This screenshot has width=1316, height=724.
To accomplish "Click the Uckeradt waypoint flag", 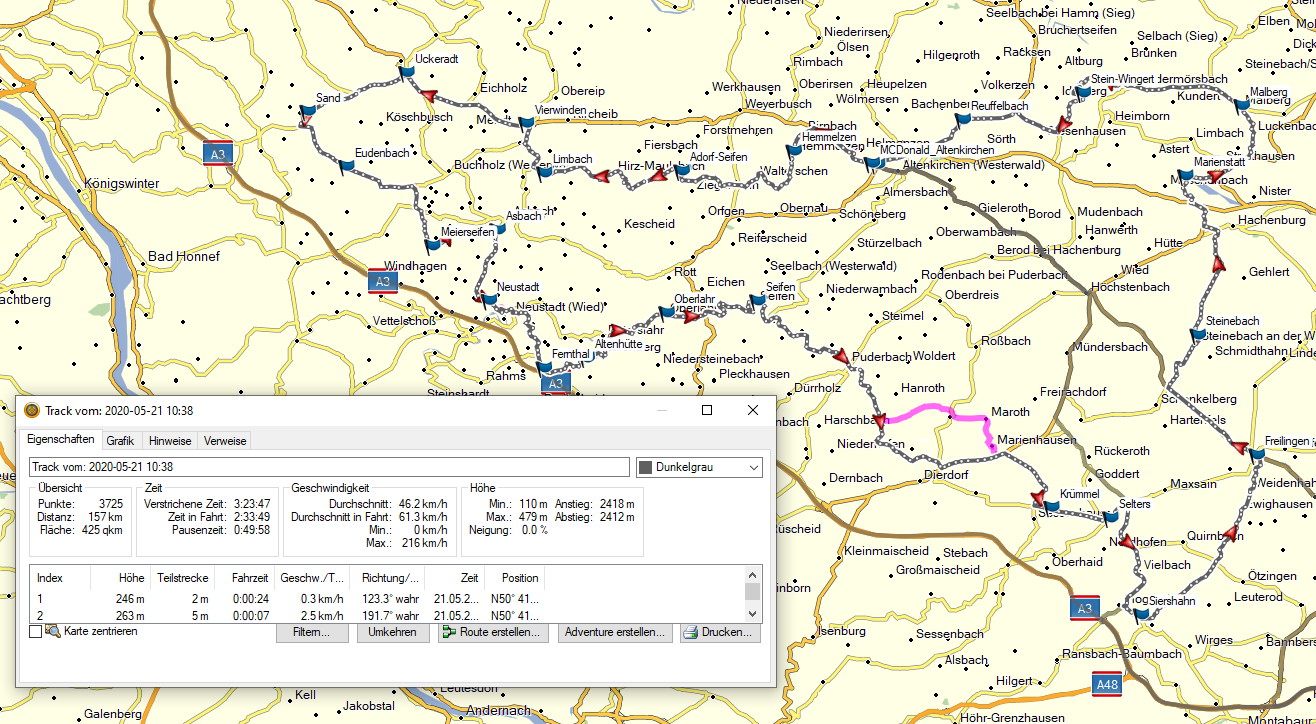I will (x=406, y=72).
